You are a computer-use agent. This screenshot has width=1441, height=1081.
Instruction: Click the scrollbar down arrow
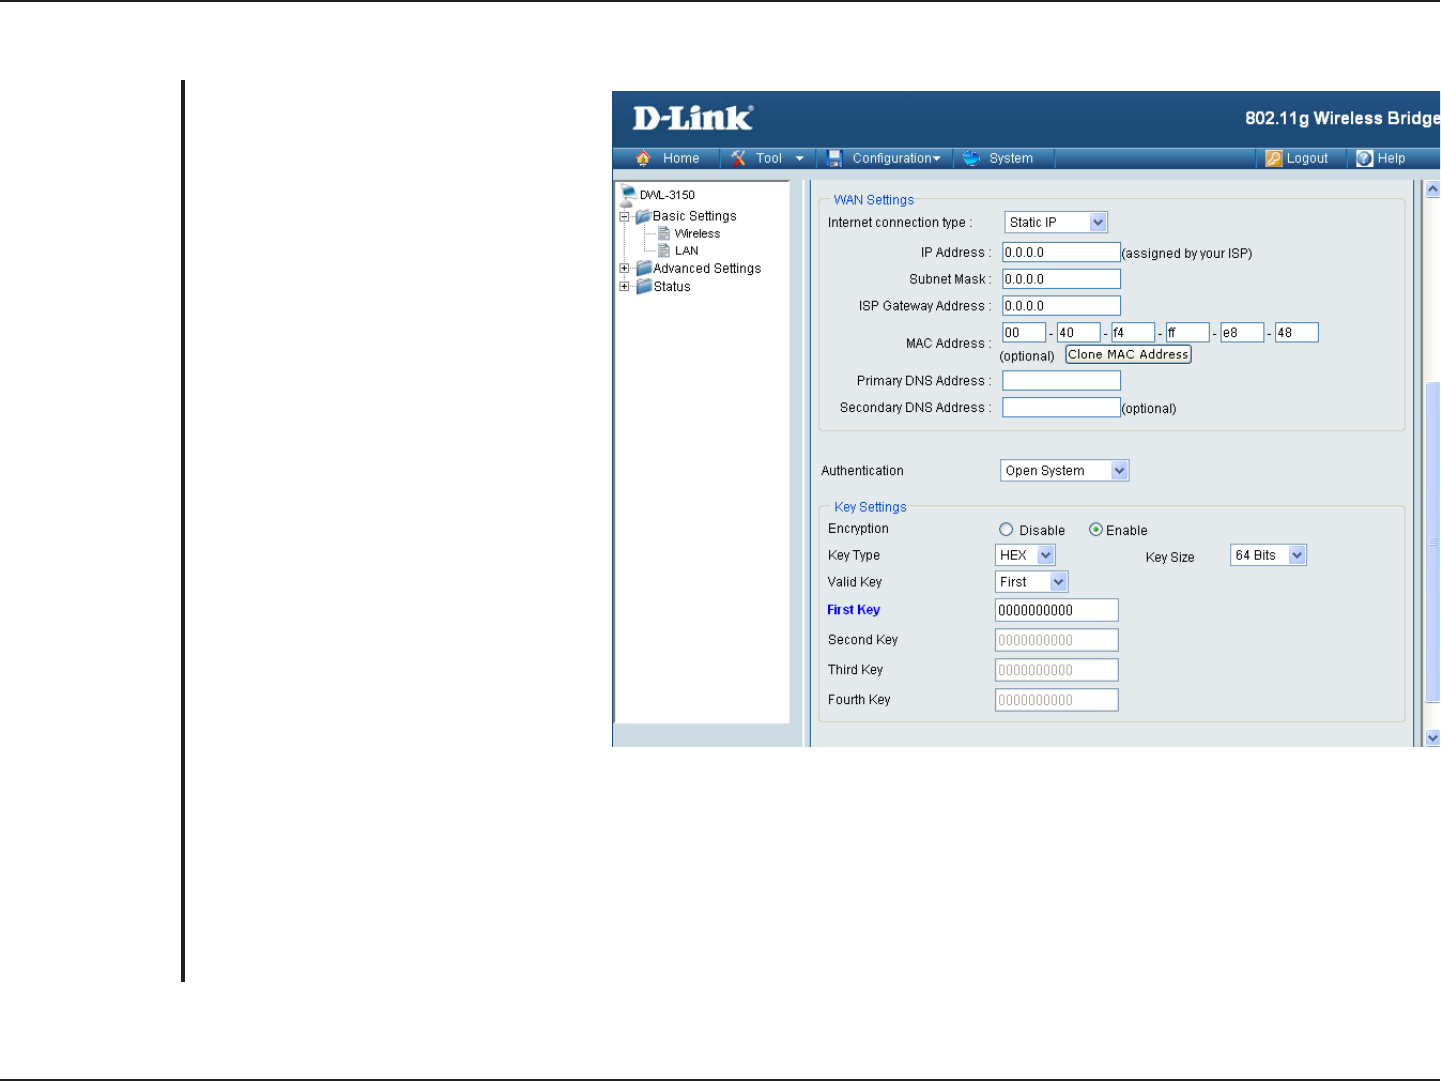tap(1432, 738)
